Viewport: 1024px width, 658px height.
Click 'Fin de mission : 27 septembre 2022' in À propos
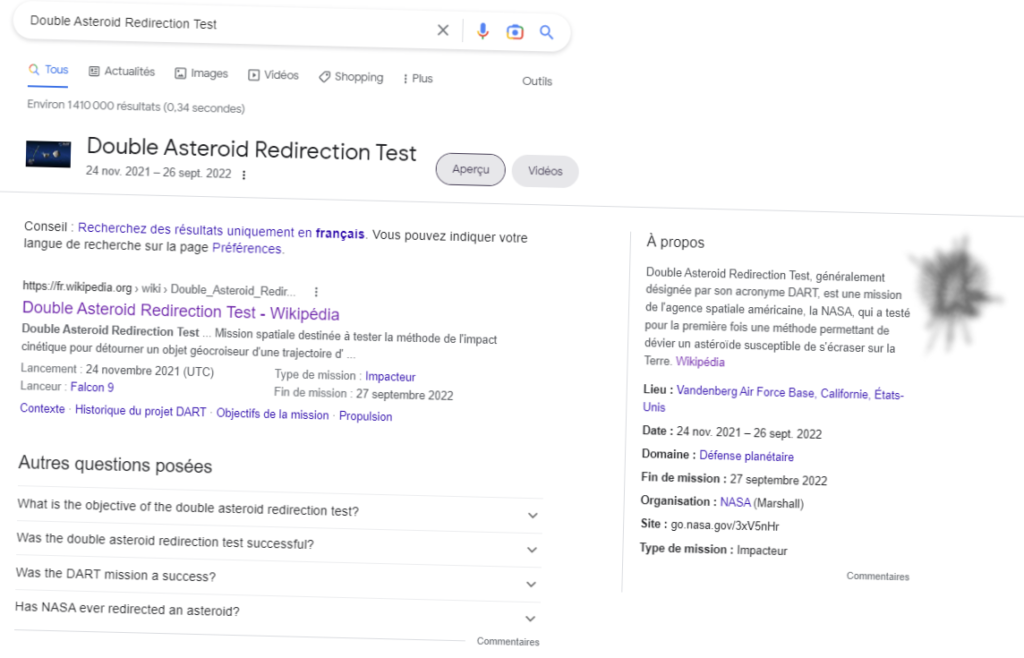734,479
